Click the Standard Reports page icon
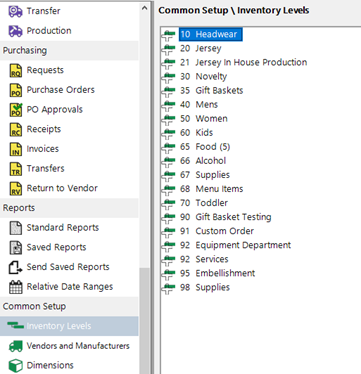The height and width of the screenshot is (374, 361). point(15,228)
